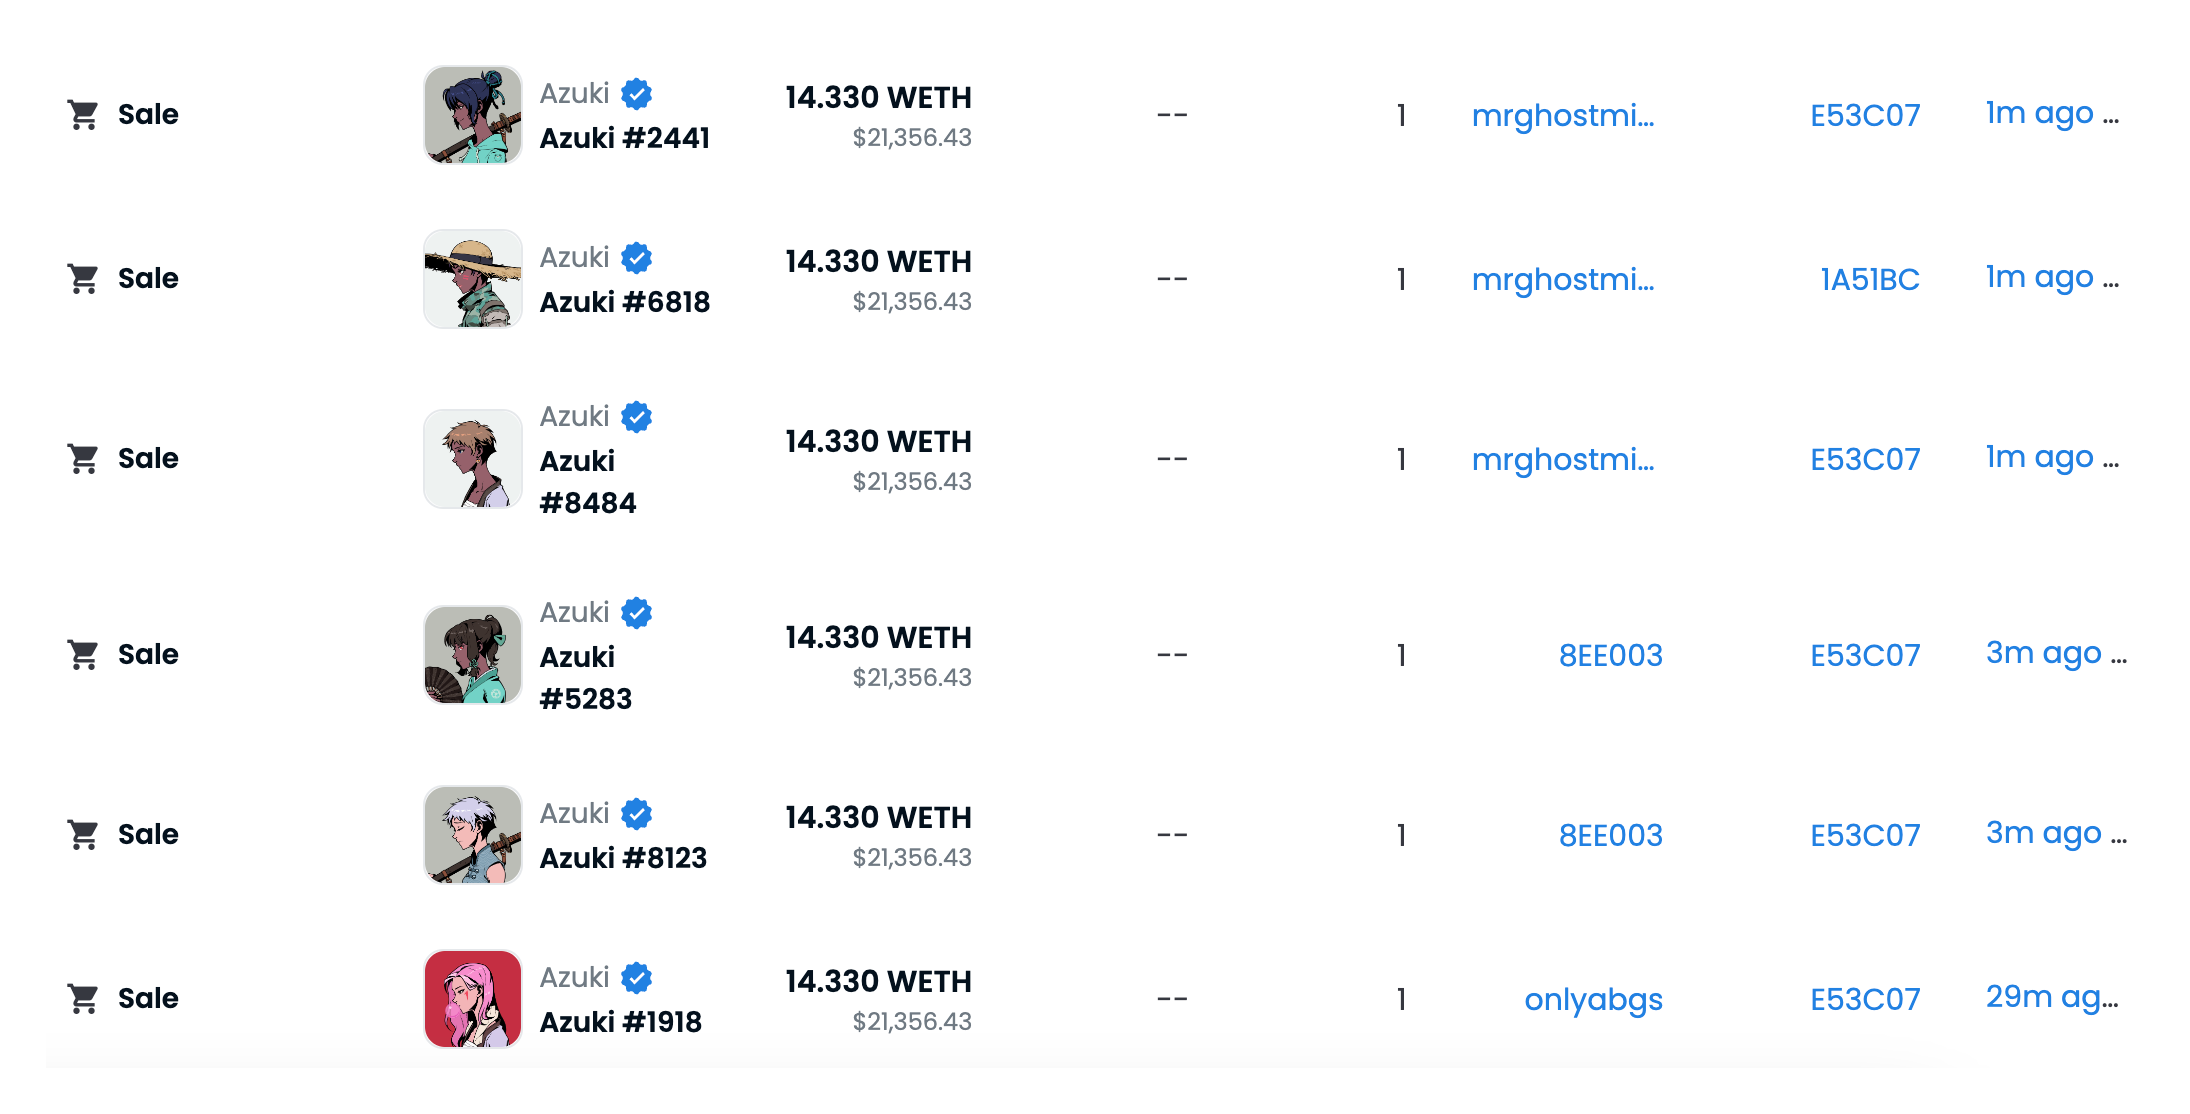The width and height of the screenshot is (2190, 1114).
Task: Click the verified badge above Azuki #5283
Action: click(x=636, y=613)
